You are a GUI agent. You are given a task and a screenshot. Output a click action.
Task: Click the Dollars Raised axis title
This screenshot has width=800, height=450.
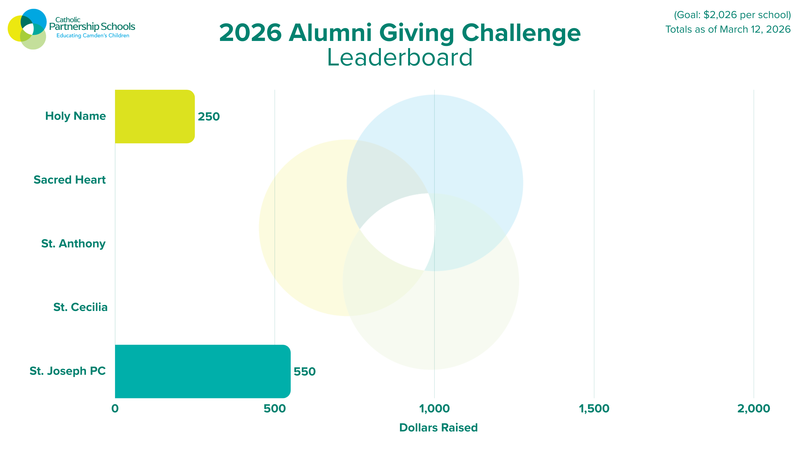click(437, 428)
